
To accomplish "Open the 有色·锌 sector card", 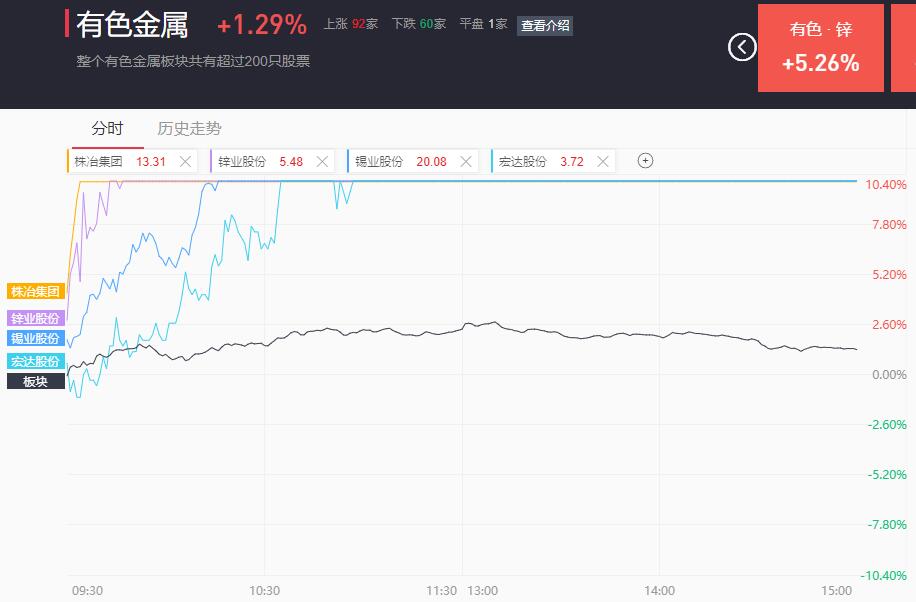I will coord(821,48).
